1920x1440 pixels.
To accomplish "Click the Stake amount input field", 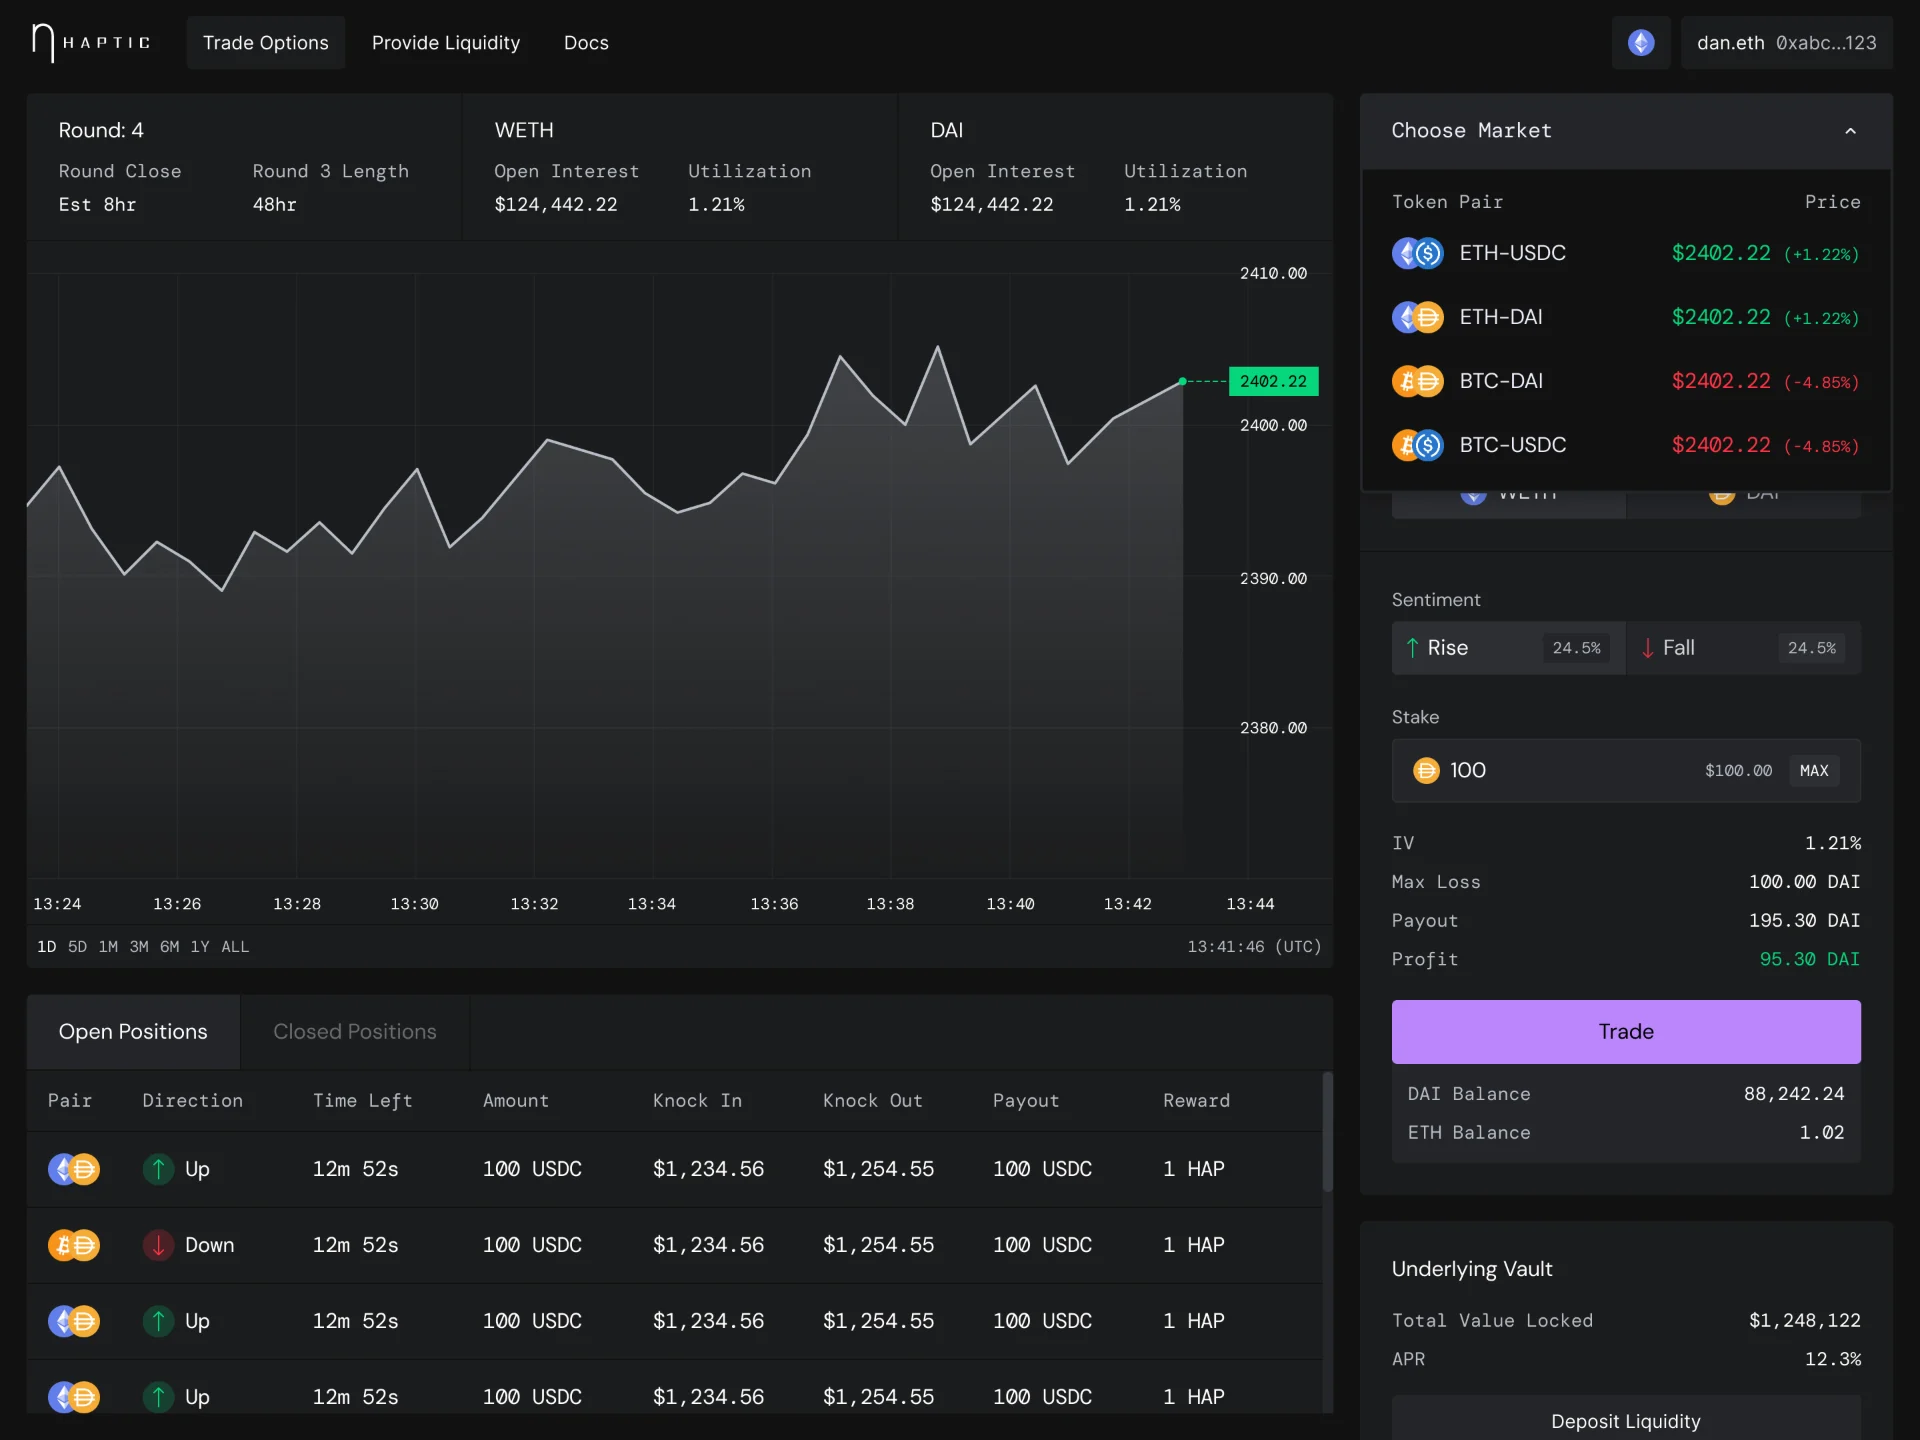I will click(x=1626, y=770).
